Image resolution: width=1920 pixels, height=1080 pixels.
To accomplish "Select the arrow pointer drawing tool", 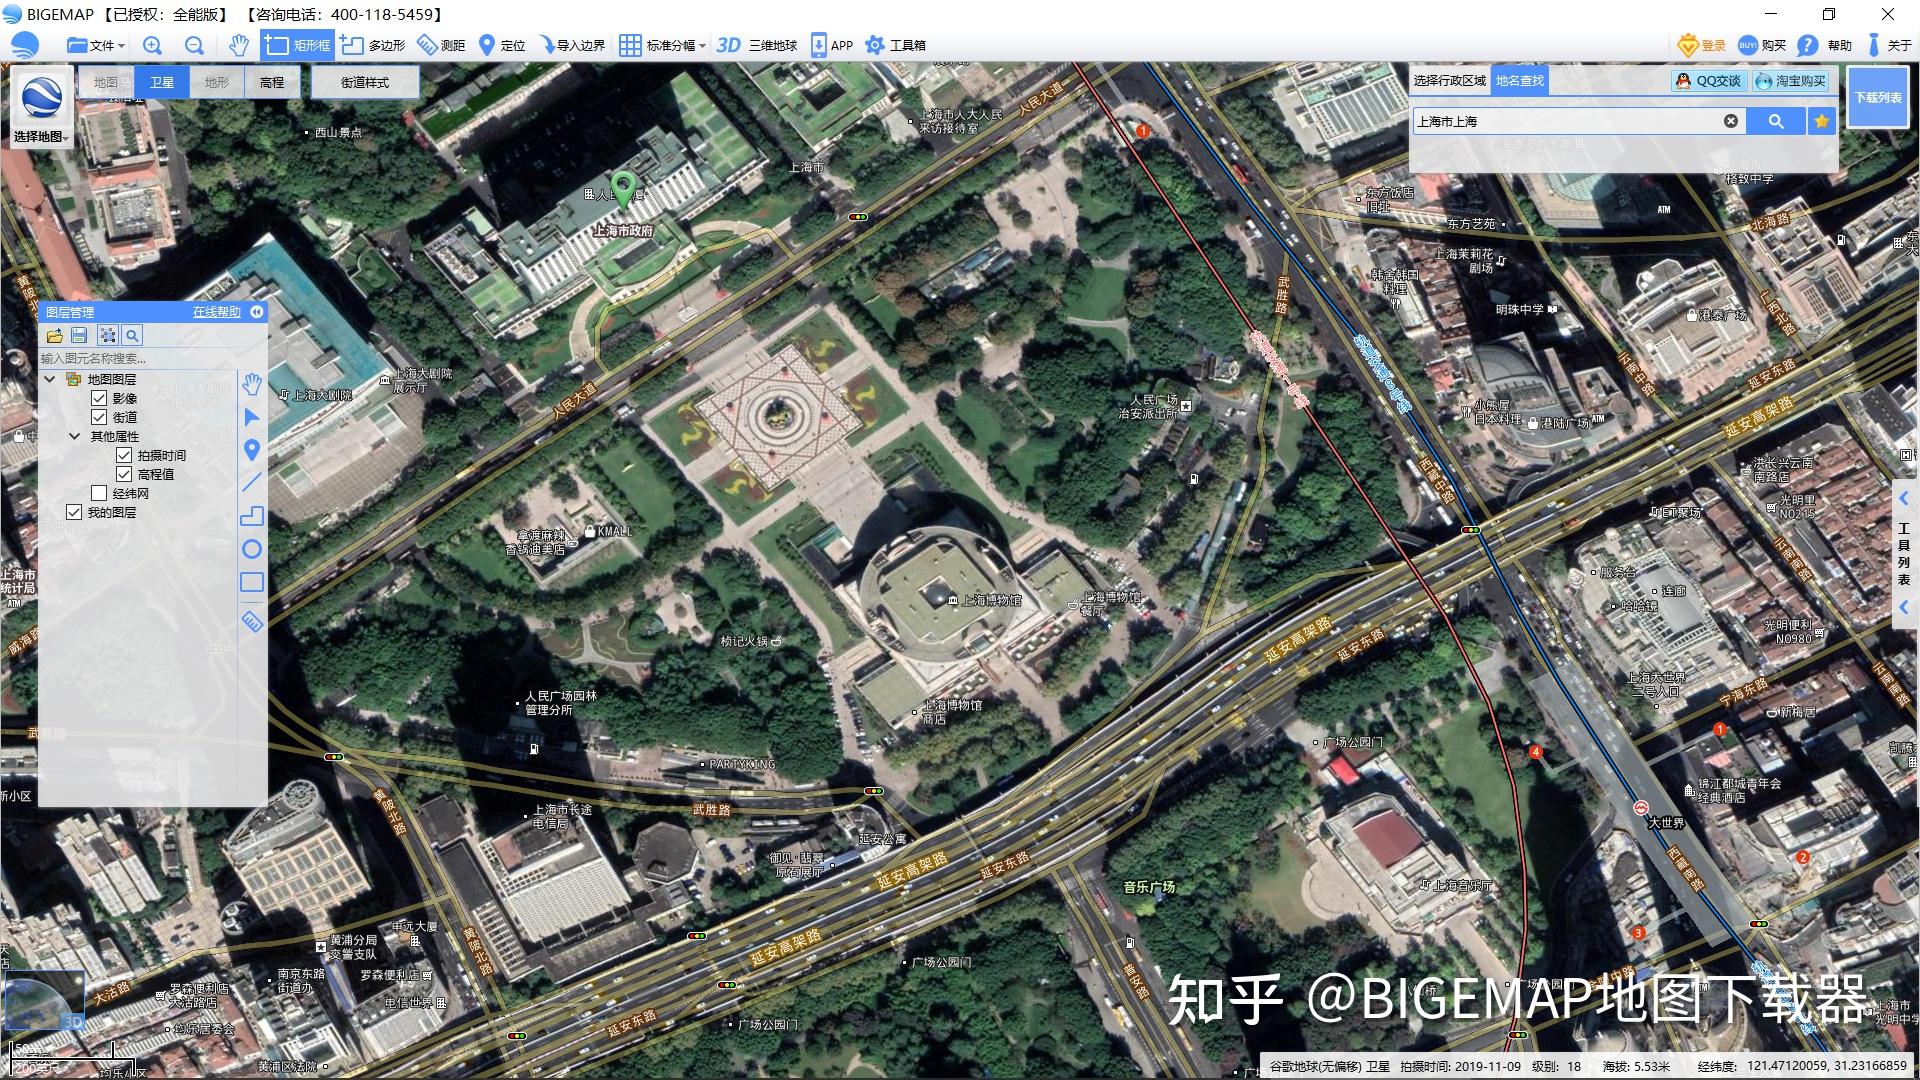I will click(x=252, y=417).
